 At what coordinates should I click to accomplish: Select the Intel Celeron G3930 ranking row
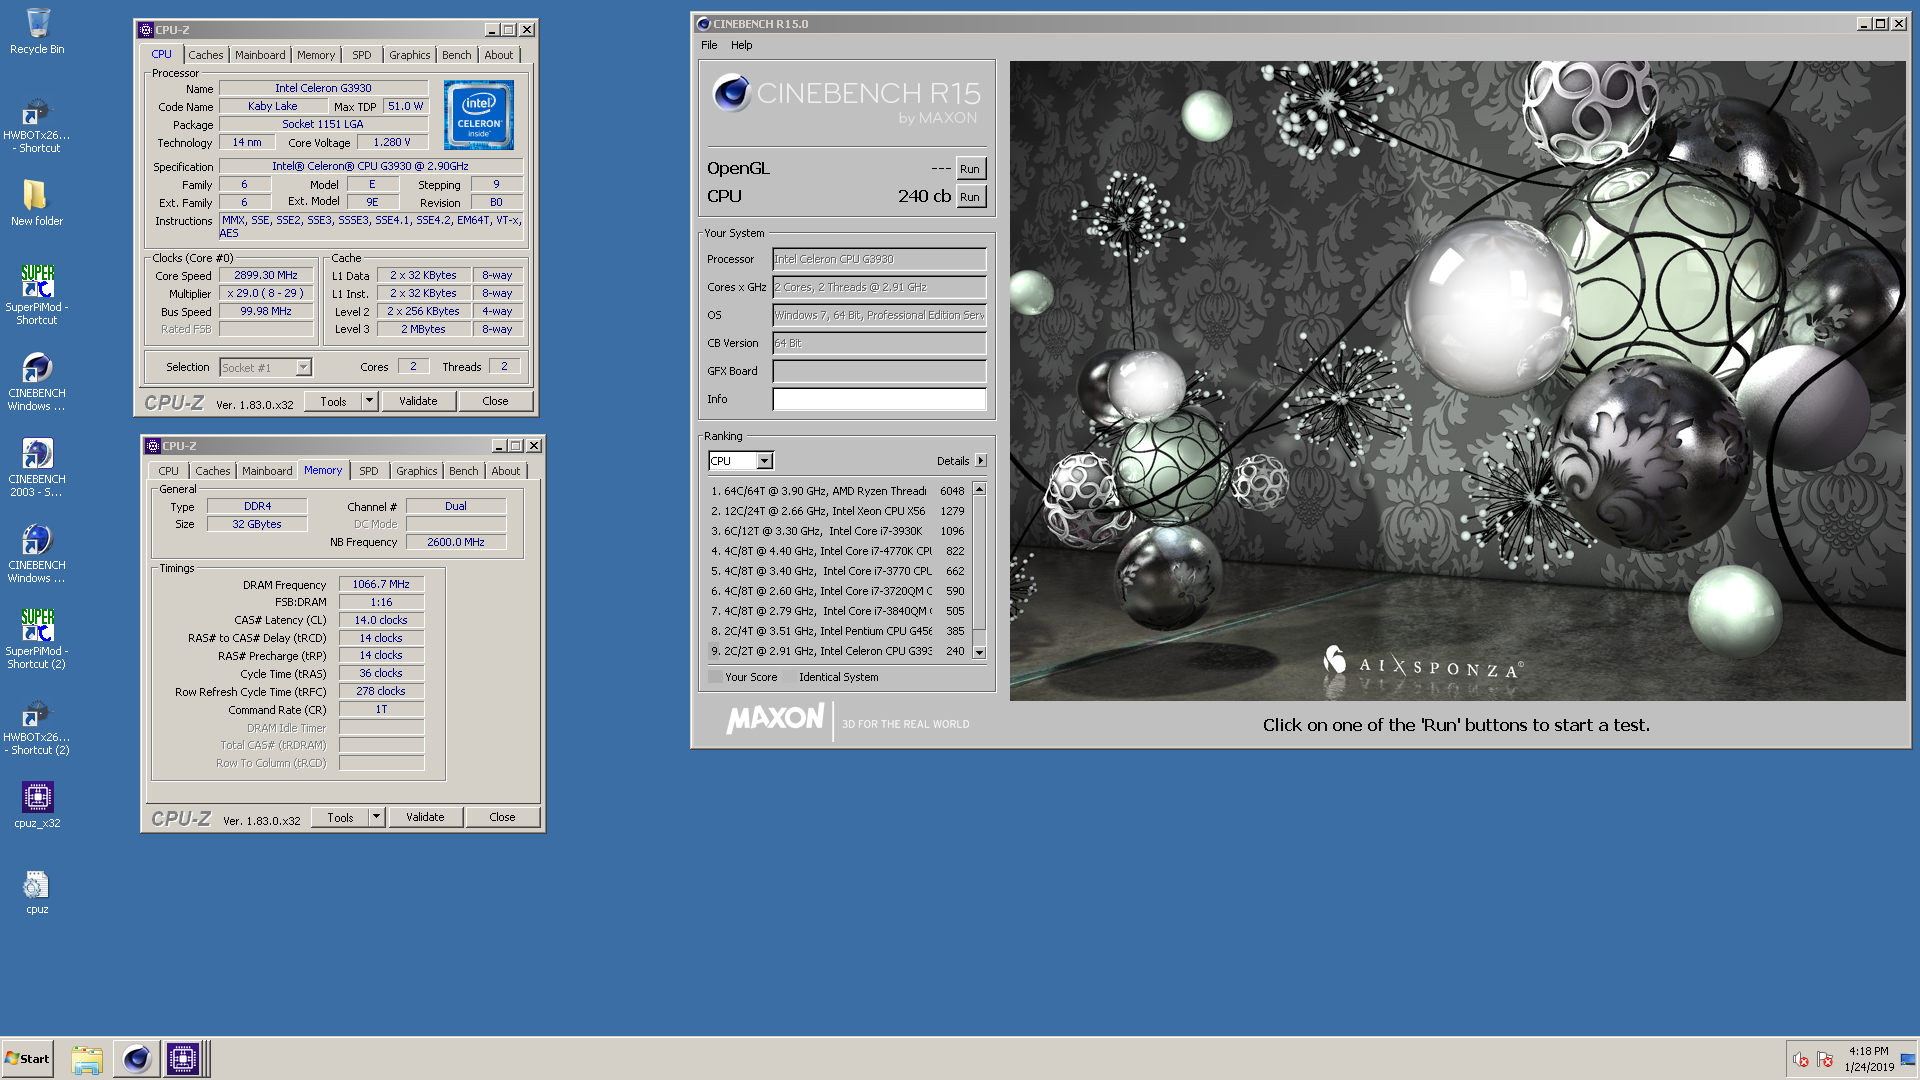tap(838, 651)
